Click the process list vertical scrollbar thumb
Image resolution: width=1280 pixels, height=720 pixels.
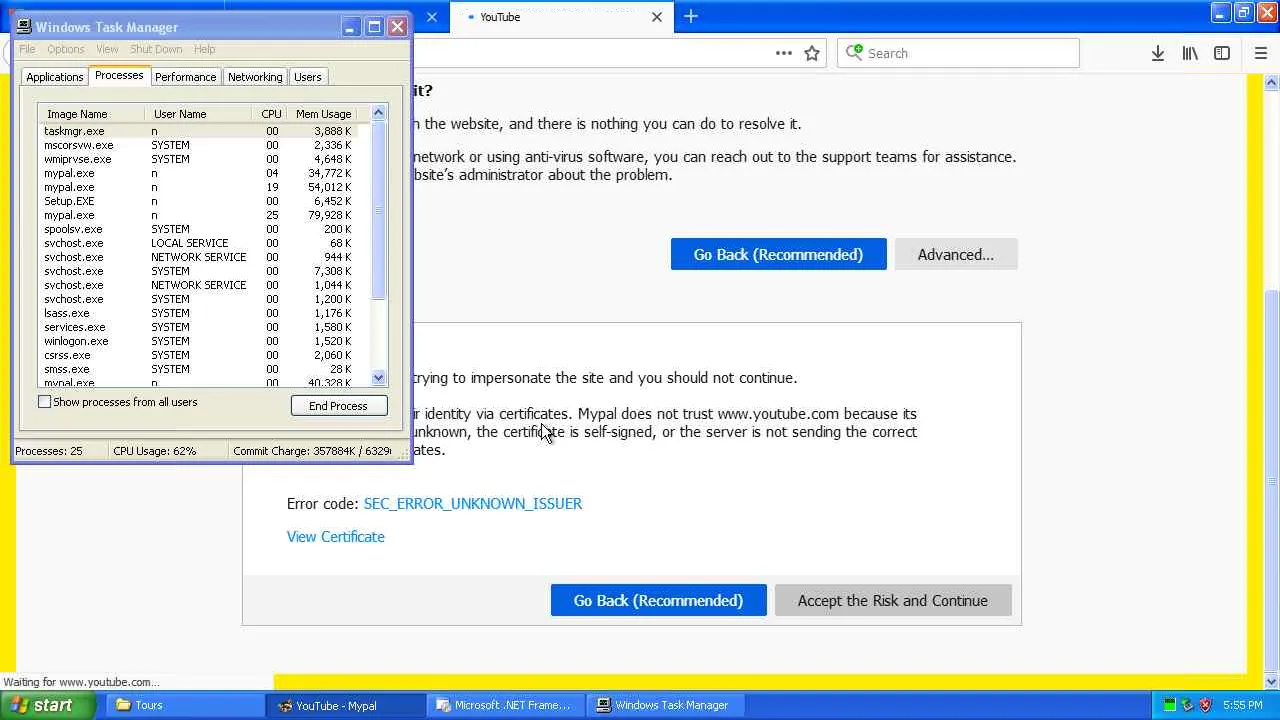click(x=378, y=210)
